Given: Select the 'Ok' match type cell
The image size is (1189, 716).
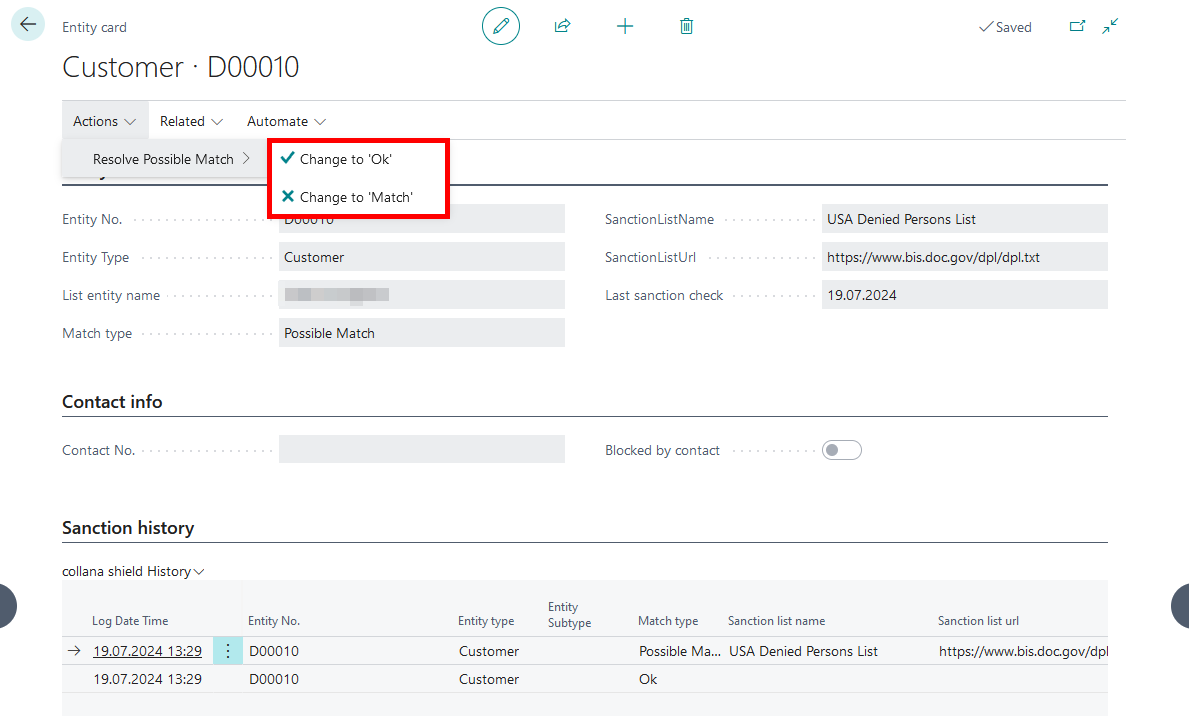Looking at the screenshot, I should tap(648, 679).
